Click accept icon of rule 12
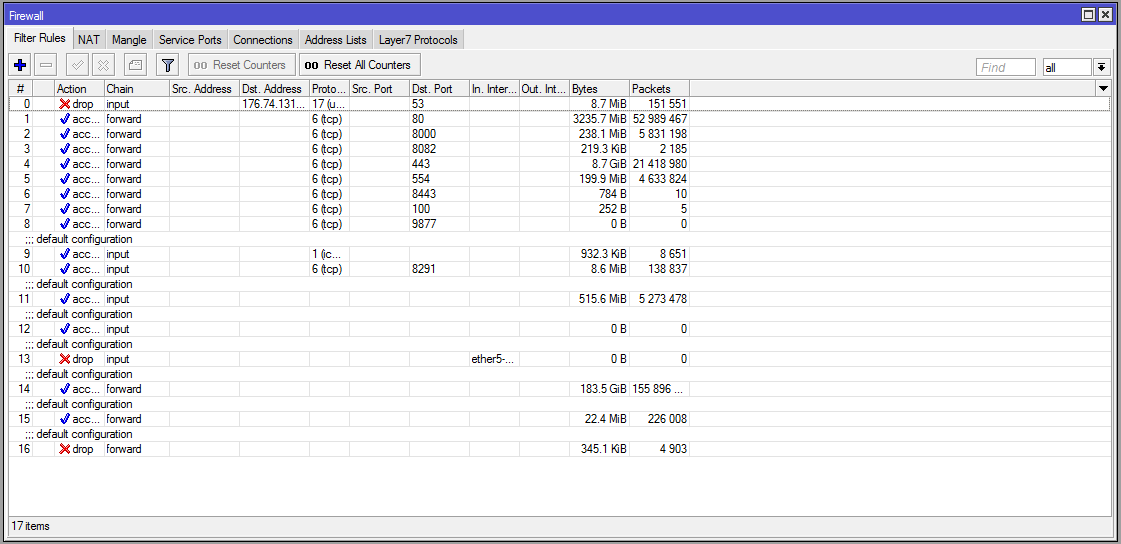 click(64, 330)
